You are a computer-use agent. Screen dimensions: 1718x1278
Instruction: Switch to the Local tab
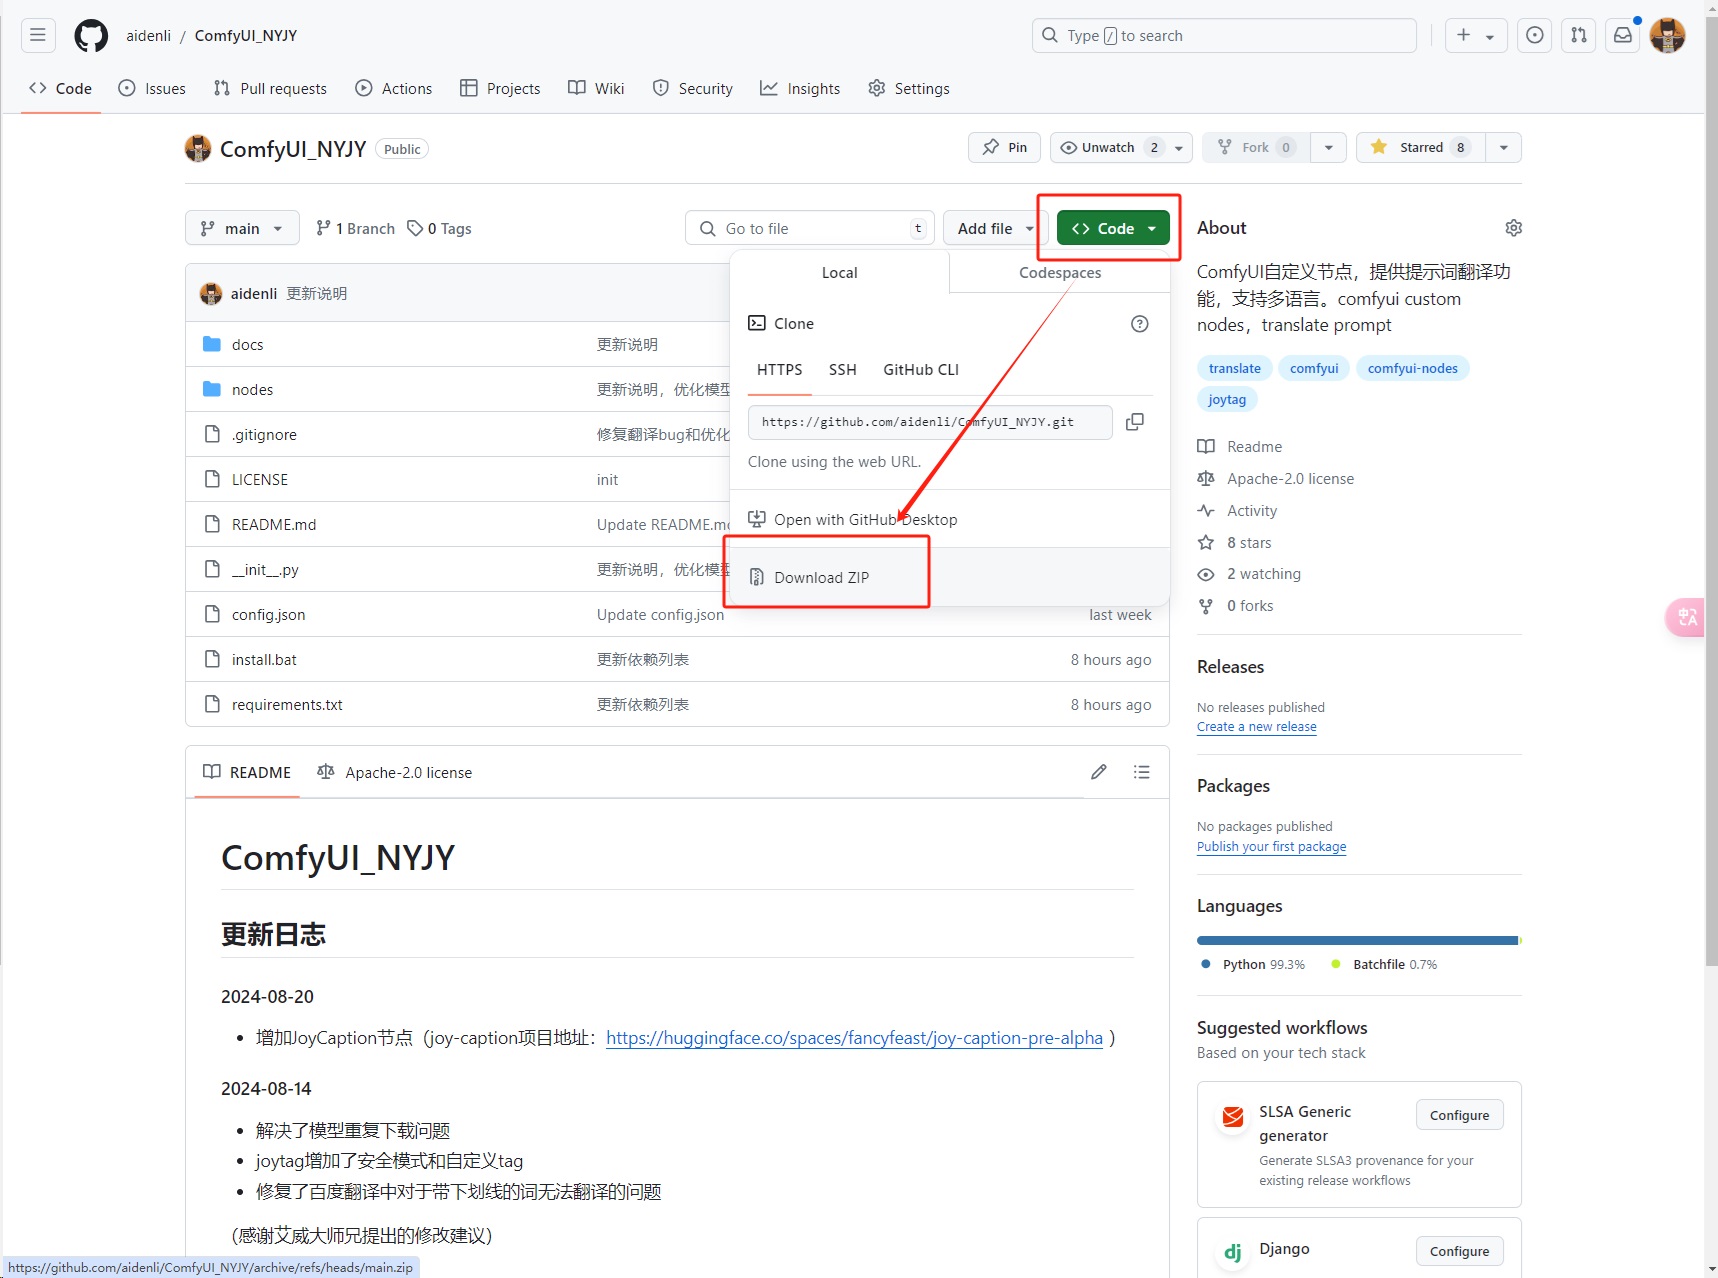[x=839, y=272]
